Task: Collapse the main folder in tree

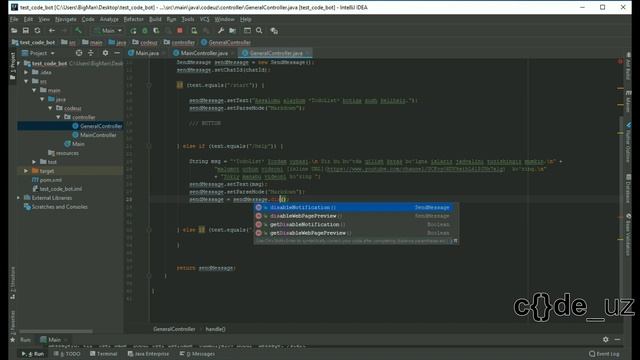Action: [x=34, y=90]
